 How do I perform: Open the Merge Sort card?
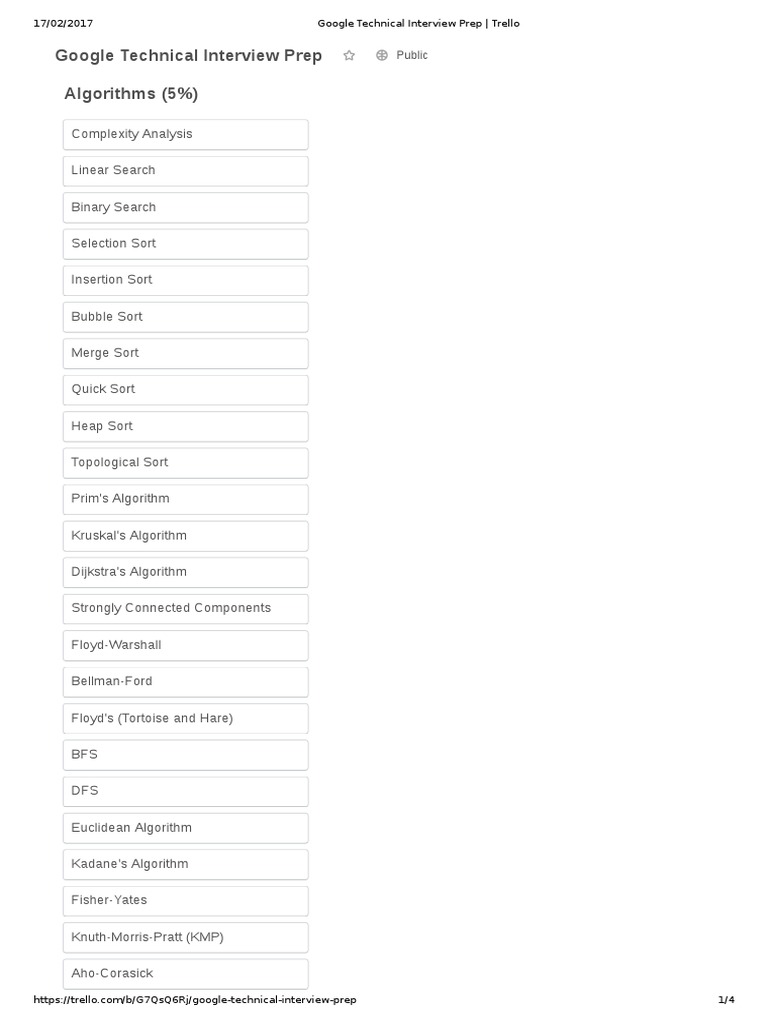[185, 353]
